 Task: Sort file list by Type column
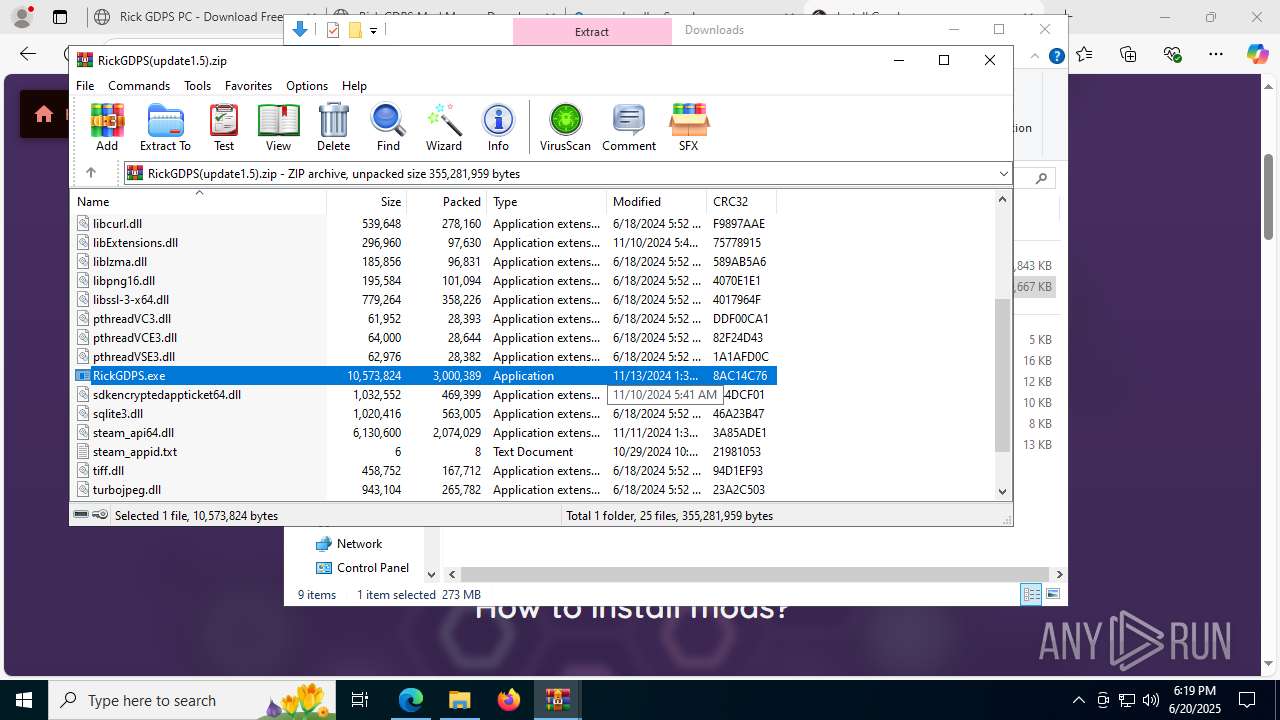(x=546, y=202)
